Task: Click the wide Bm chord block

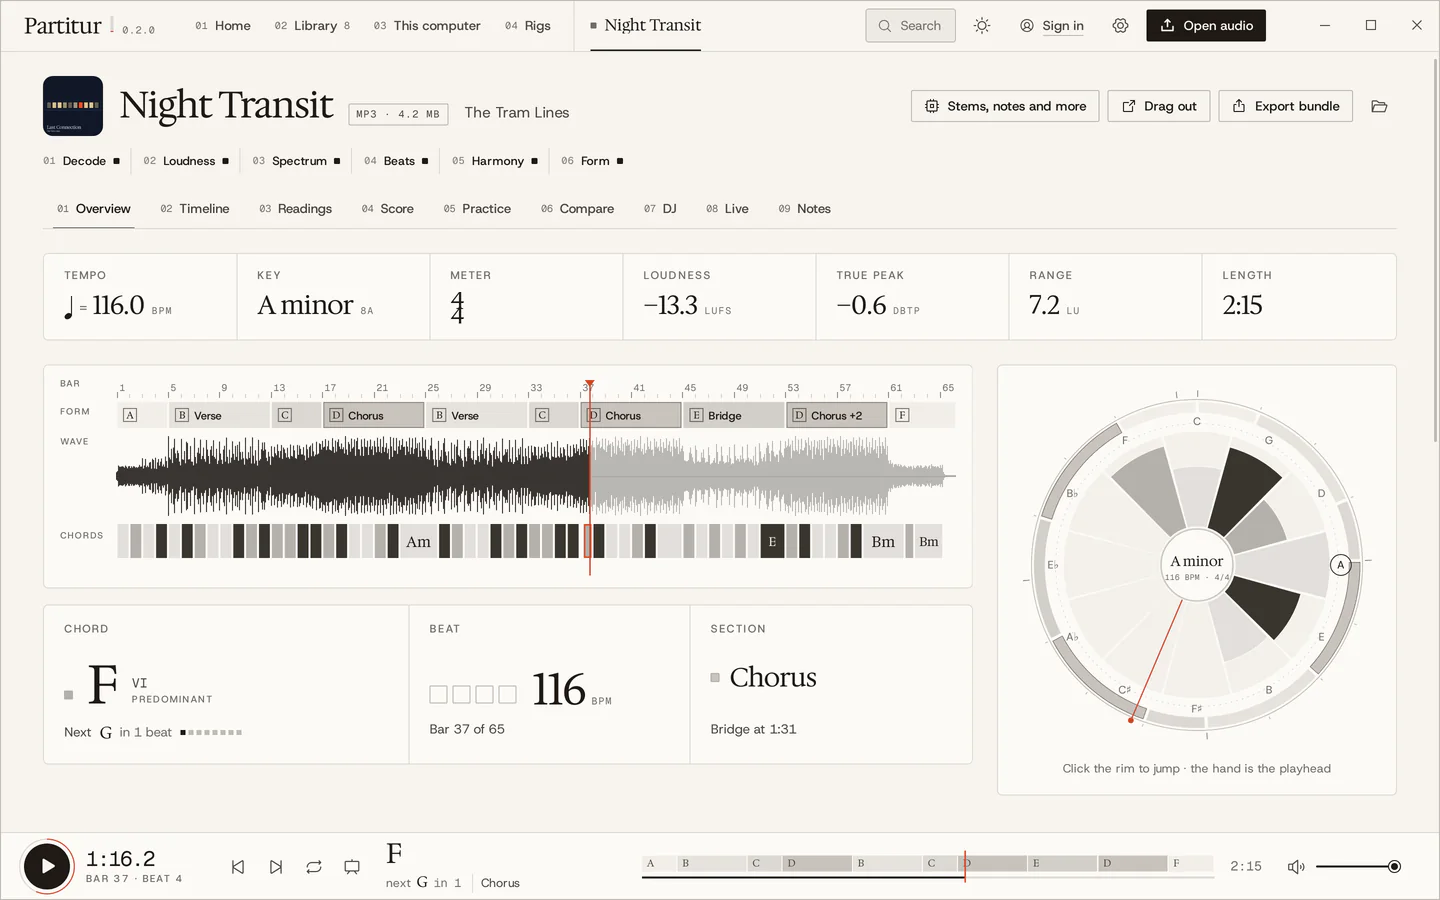Action: coord(883,542)
